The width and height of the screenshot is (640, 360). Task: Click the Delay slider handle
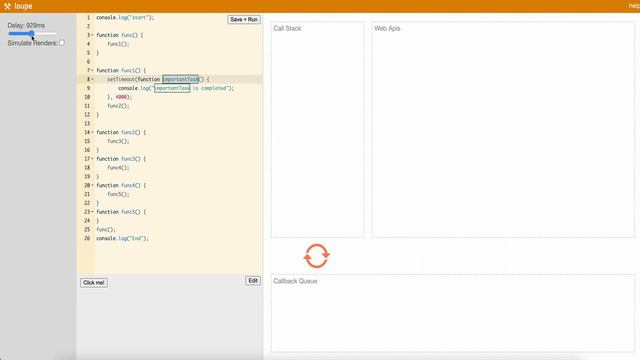(31, 33)
